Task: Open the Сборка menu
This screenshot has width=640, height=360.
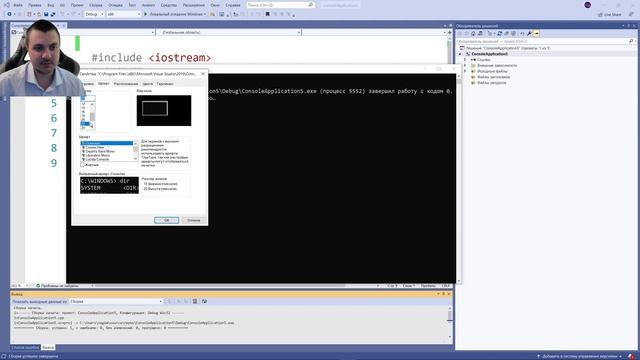Action: [96, 5]
